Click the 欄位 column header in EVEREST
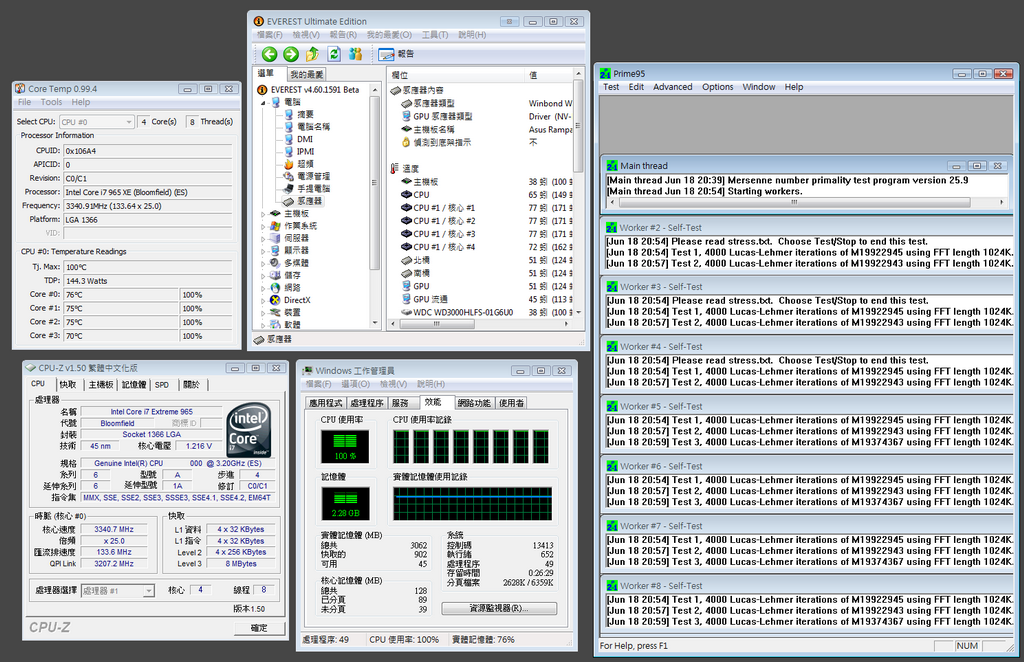This screenshot has width=1024, height=662. pos(400,75)
